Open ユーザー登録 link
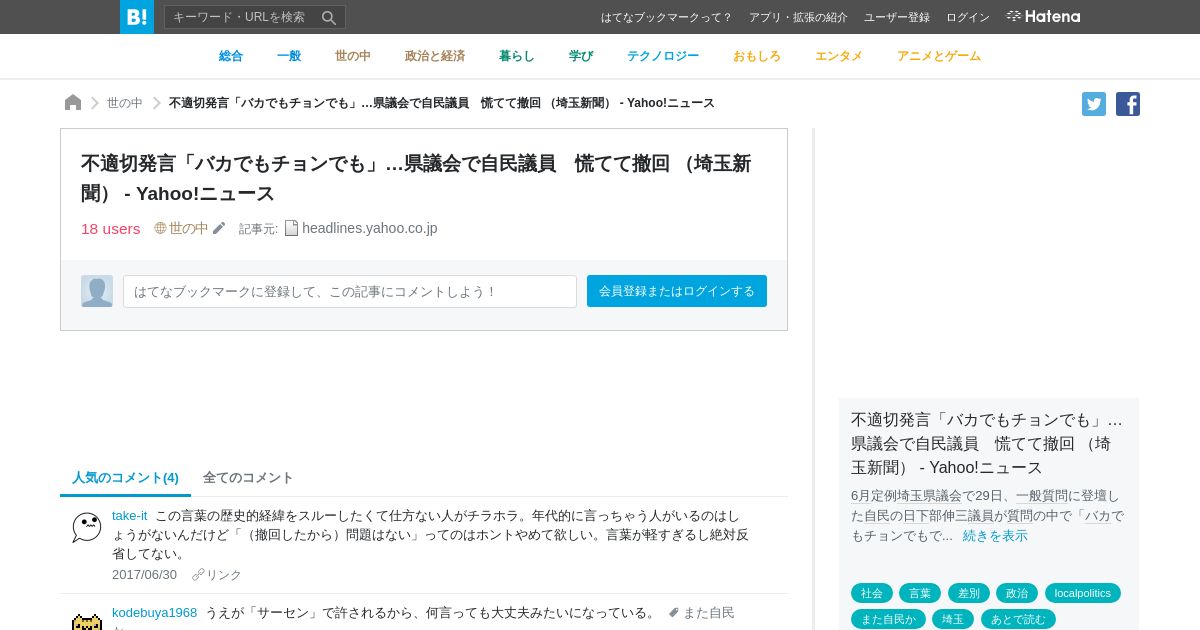Image resolution: width=1200 pixels, height=630 pixels. (897, 17)
